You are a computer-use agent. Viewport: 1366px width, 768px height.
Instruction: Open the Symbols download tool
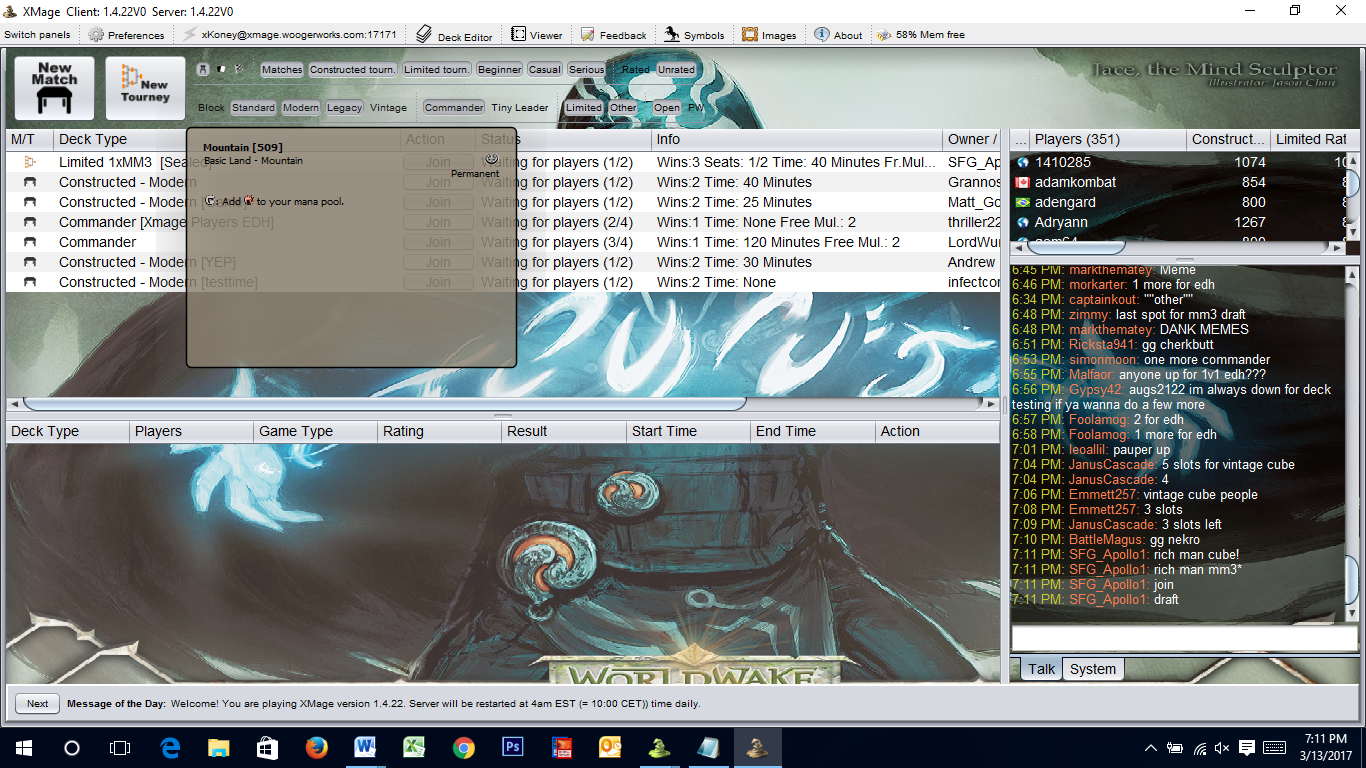694,35
